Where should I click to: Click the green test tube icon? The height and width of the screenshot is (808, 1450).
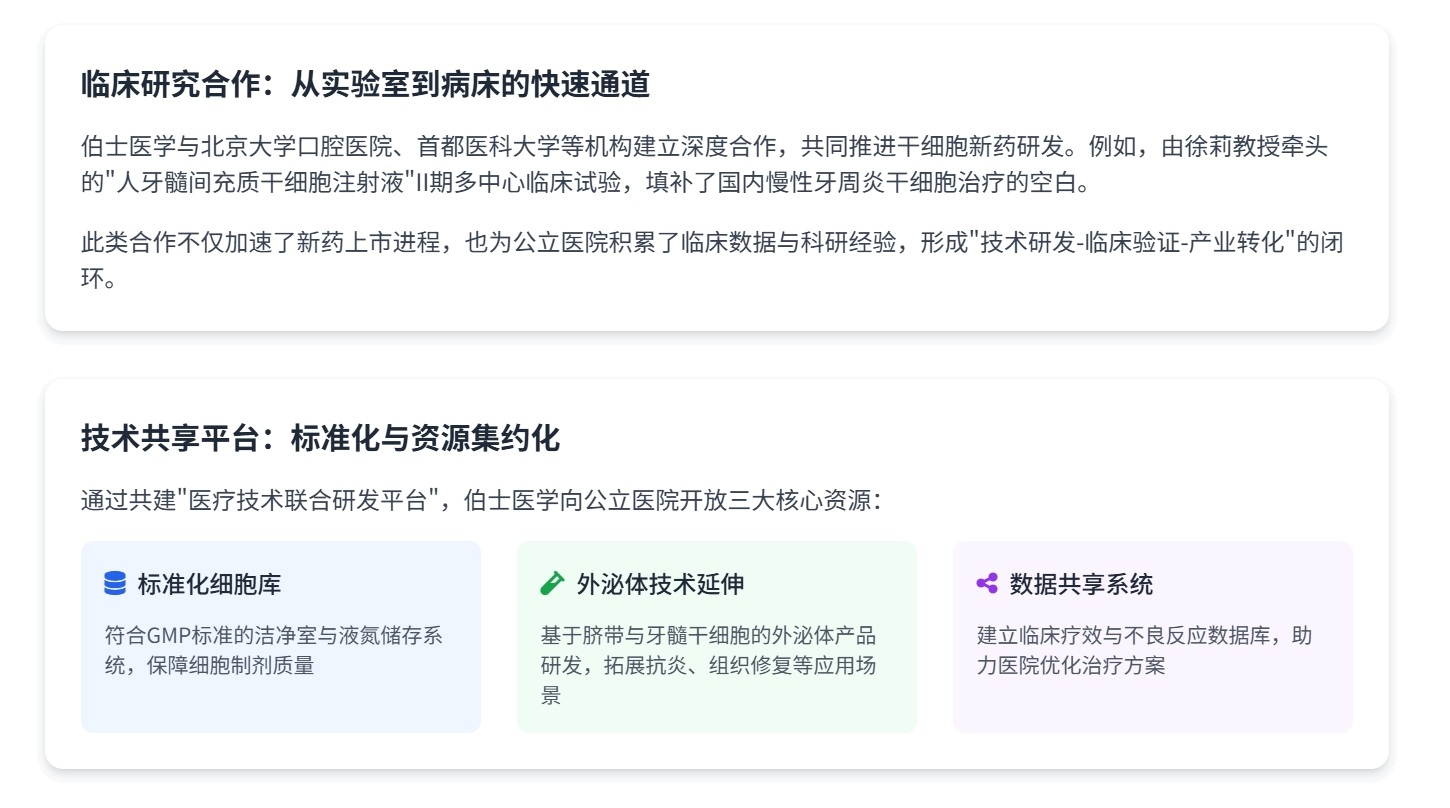pyautogui.click(x=551, y=583)
